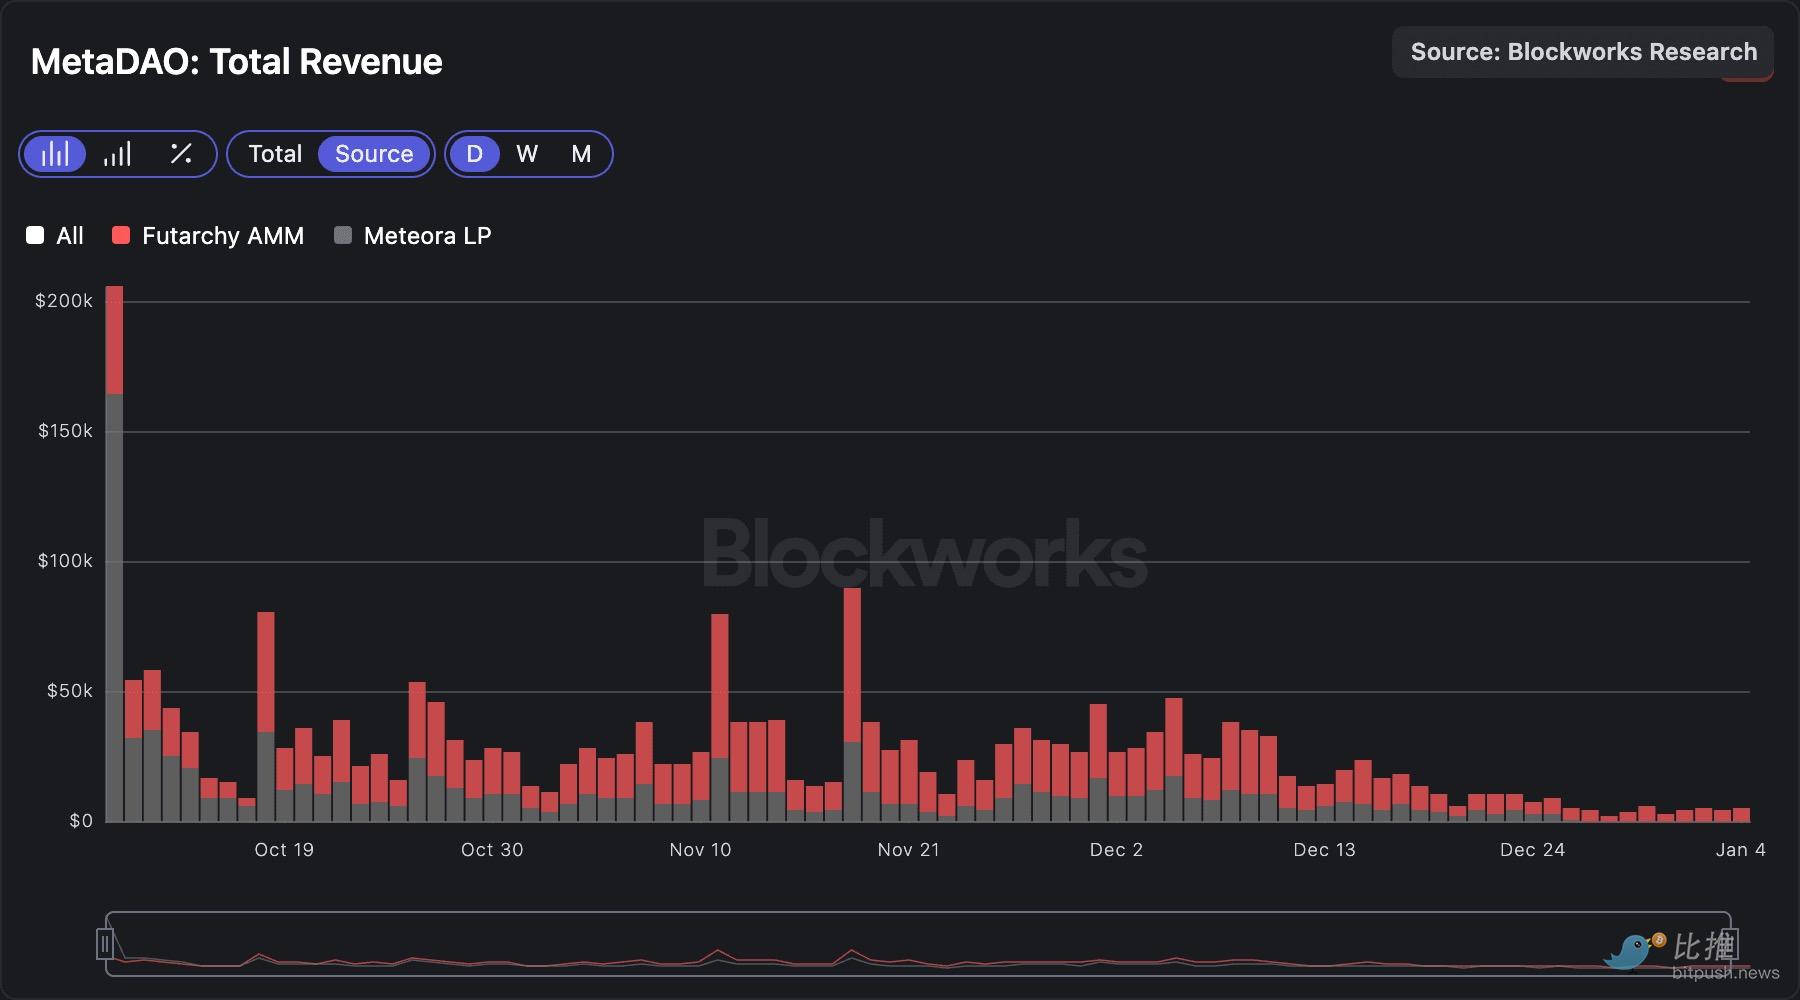Select the D daily interval option

tap(475, 153)
